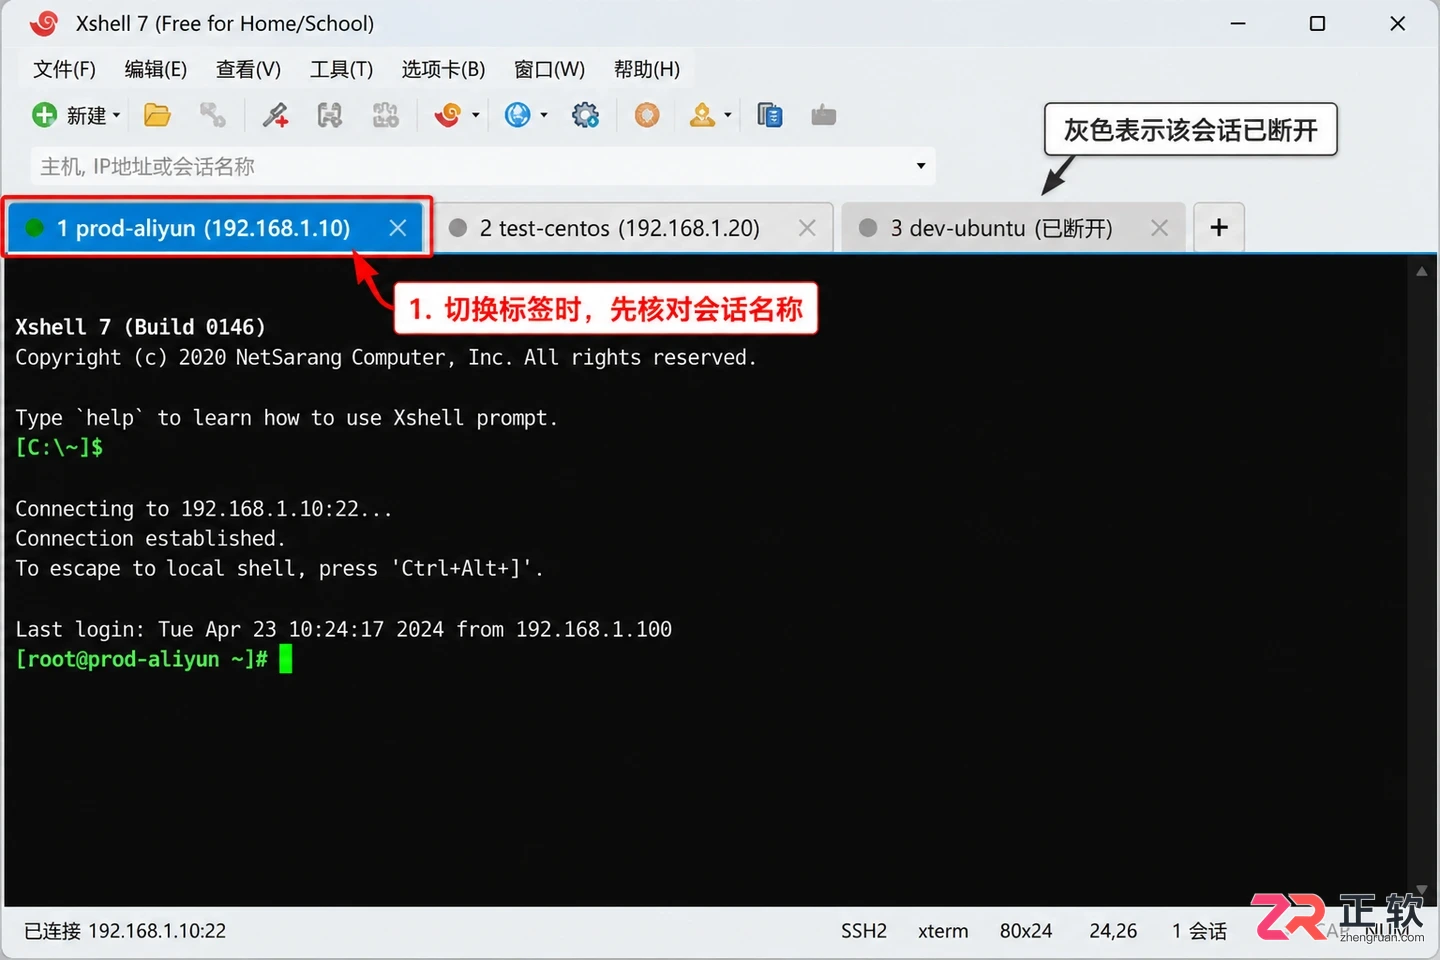Open the 工具(T) menu
Viewport: 1440px width, 960px height.
[x=341, y=69]
